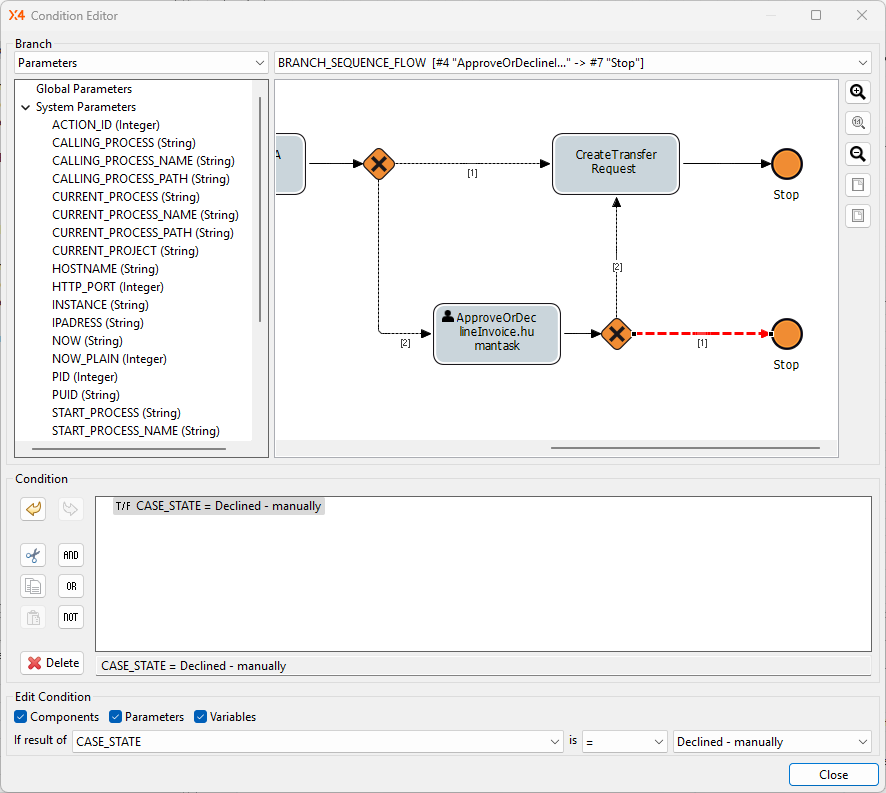Select Global Parameters in the tree
The width and height of the screenshot is (886, 793).
tap(84, 89)
